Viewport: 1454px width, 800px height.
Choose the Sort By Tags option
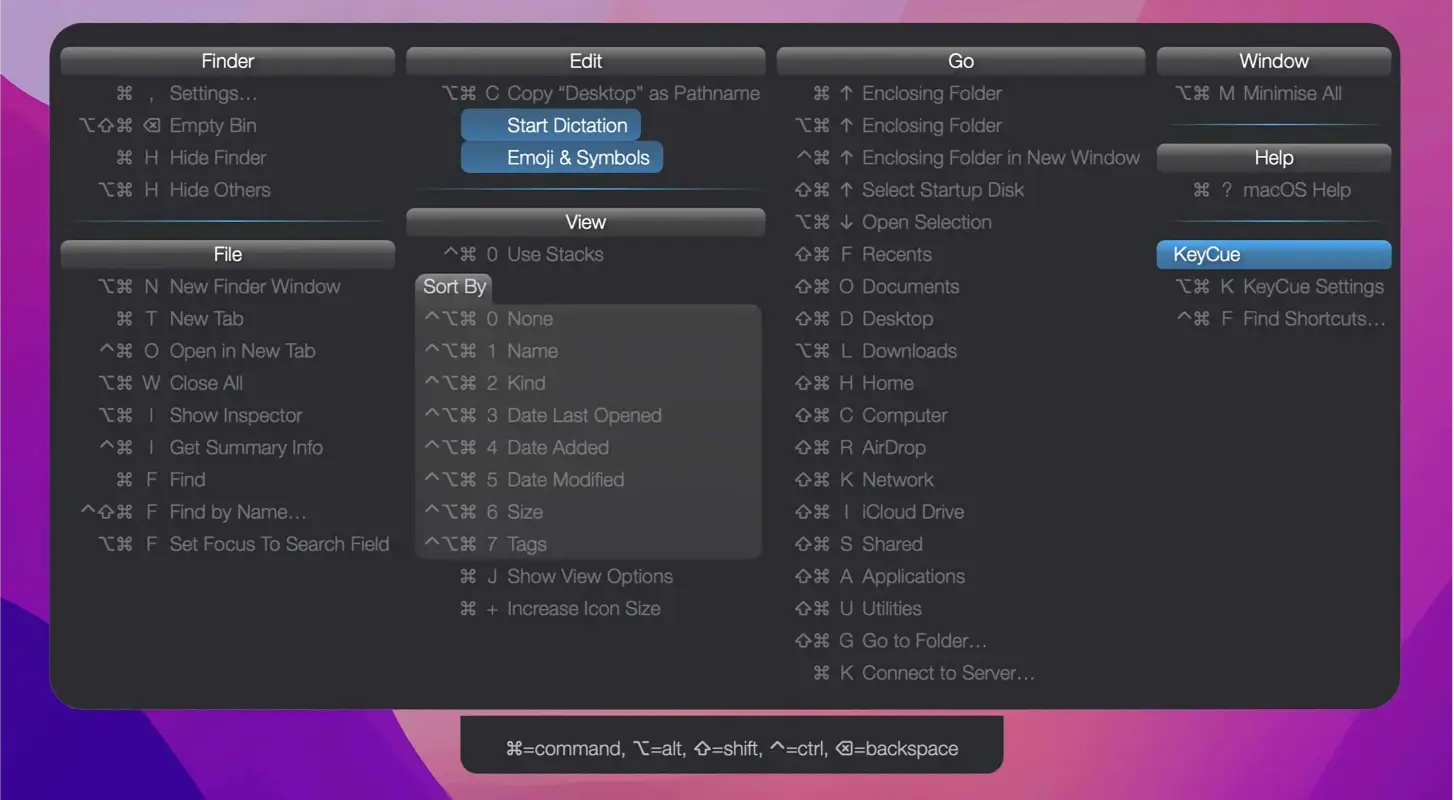coord(526,545)
